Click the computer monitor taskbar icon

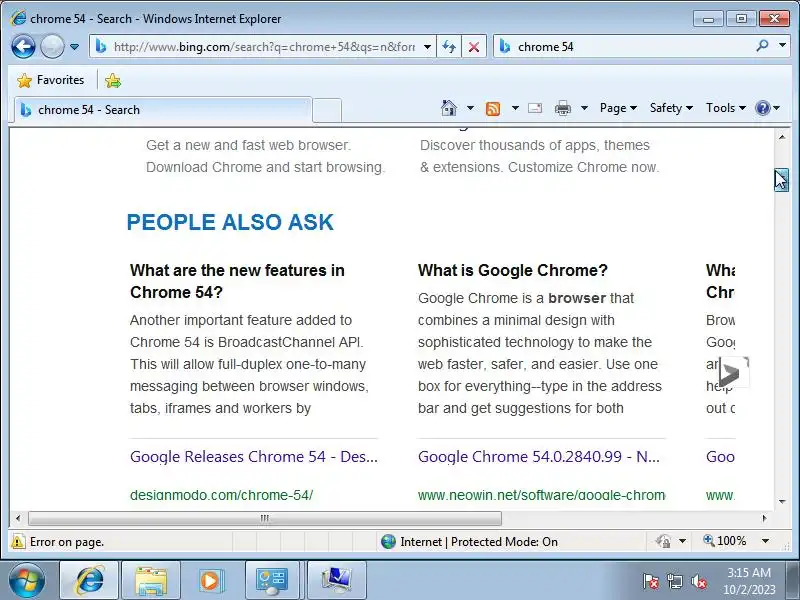coord(337,581)
